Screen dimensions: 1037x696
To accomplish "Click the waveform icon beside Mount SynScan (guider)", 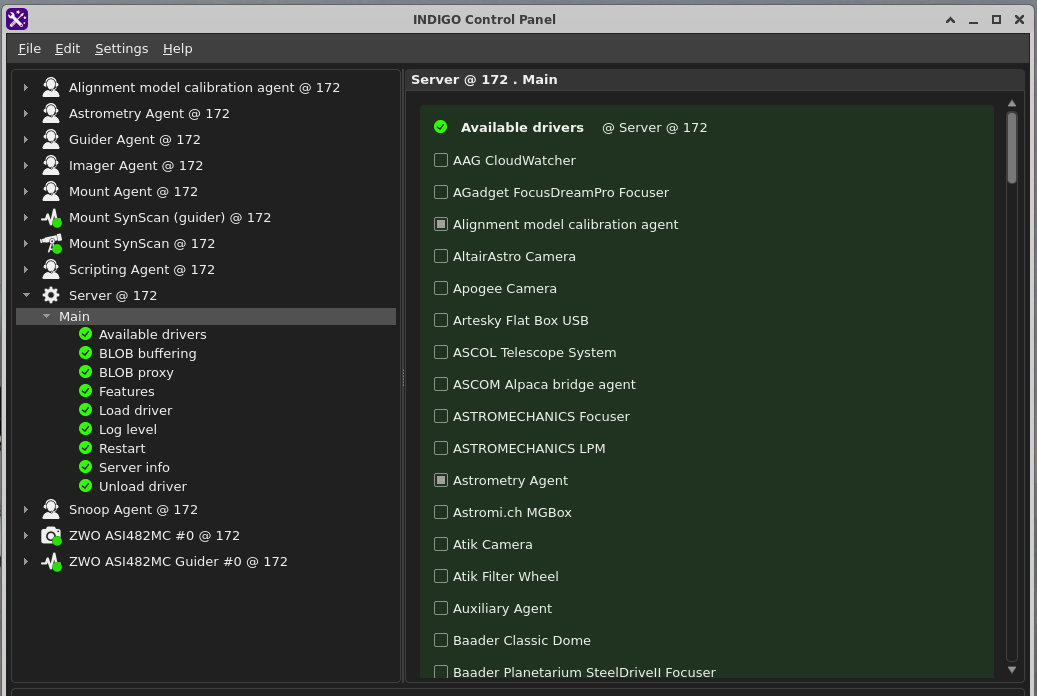I will (x=51, y=217).
